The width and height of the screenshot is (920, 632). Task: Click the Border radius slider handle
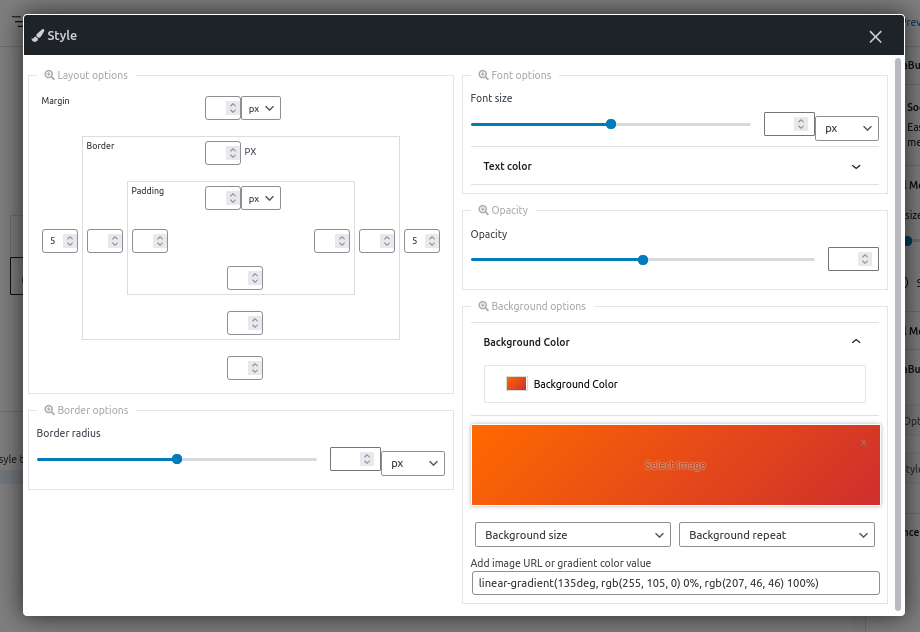(x=177, y=459)
